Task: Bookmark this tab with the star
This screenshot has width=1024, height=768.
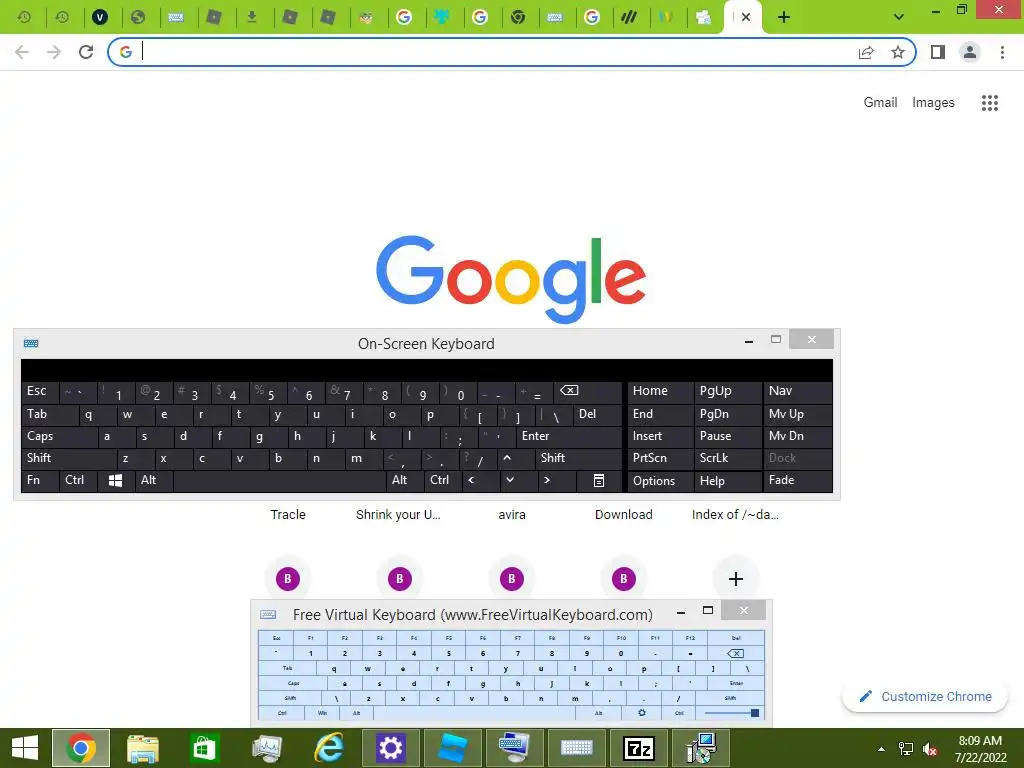Action: pyautogui.click(x=898, y=52)
